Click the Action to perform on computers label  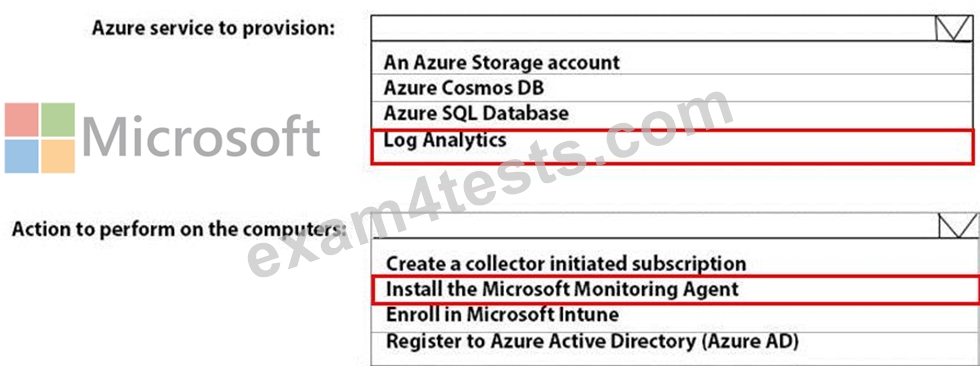(179, 229)
